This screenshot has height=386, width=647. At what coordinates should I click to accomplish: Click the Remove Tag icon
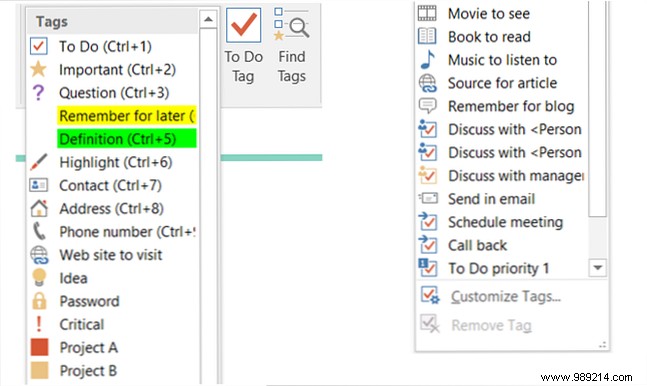click(430, 324)
